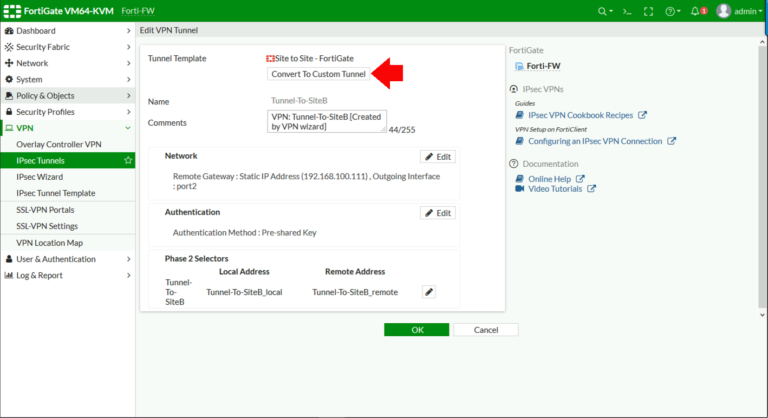The image size is (768, 418).
Task: Click external-link icon beside Video Tutorials
Action: pyautogui.click(x=591, y=189)
